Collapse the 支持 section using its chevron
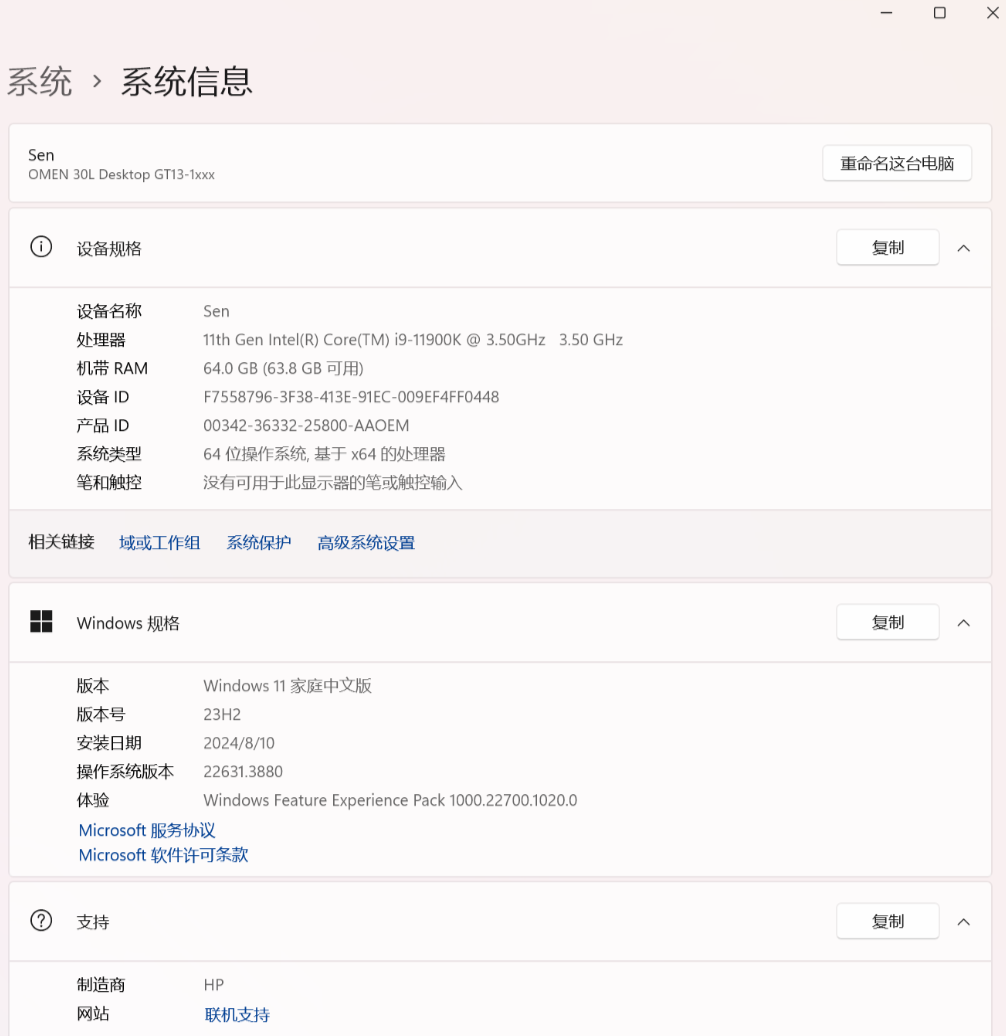 [x=964, y=921]
